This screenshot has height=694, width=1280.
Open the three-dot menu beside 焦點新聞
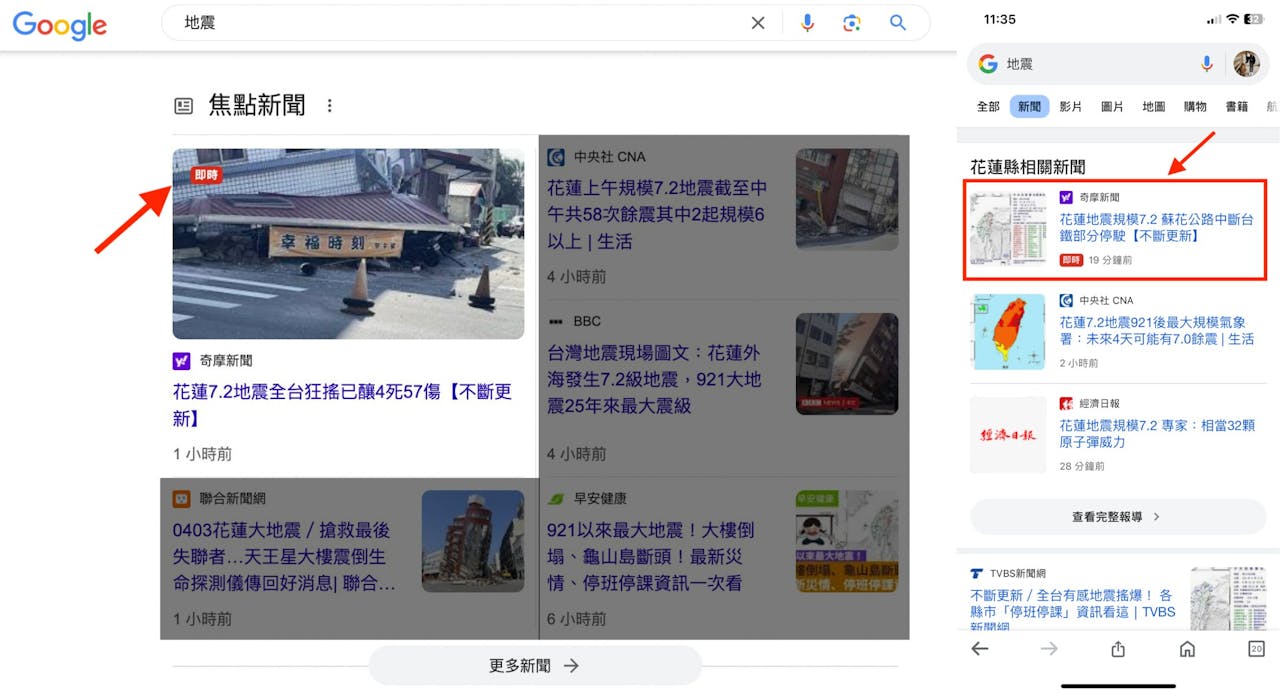pyautogui.click(x=330, y=106)
